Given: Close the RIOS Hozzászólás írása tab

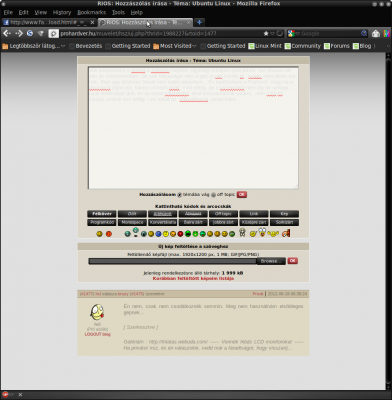Looking at the screenshot, I should click(188, 22).
